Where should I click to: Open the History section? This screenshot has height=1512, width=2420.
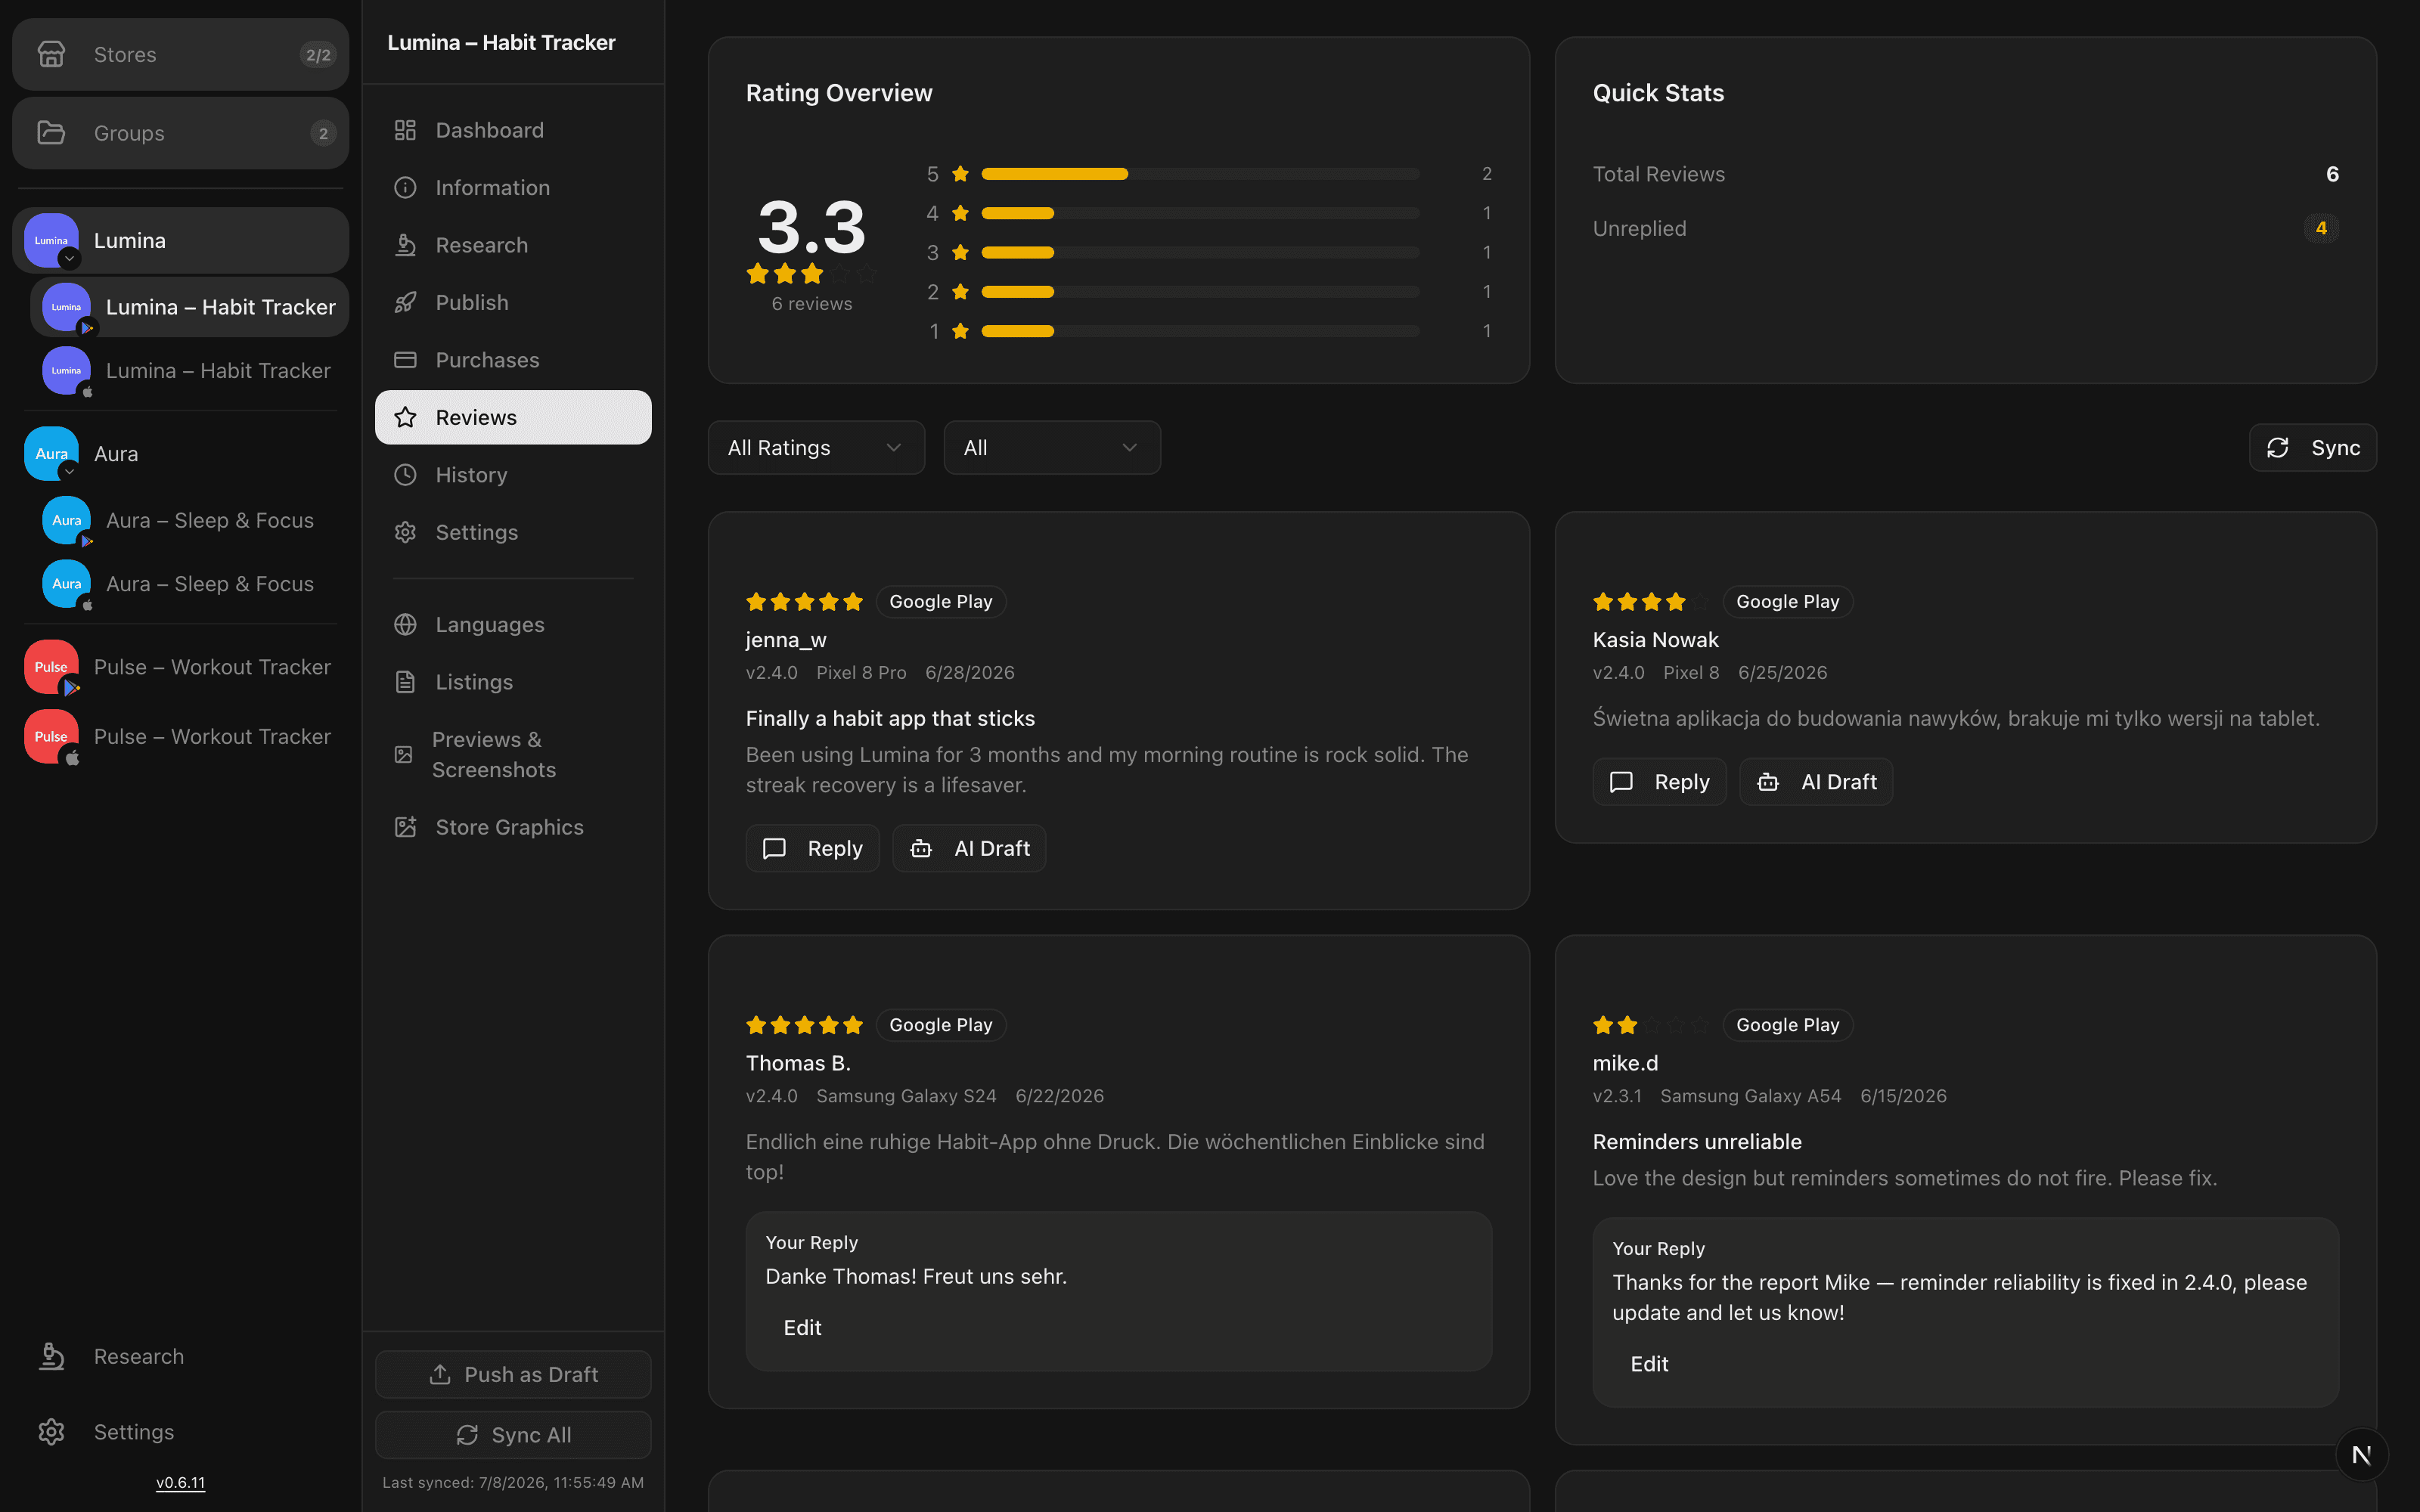click(x=513, y=475)
